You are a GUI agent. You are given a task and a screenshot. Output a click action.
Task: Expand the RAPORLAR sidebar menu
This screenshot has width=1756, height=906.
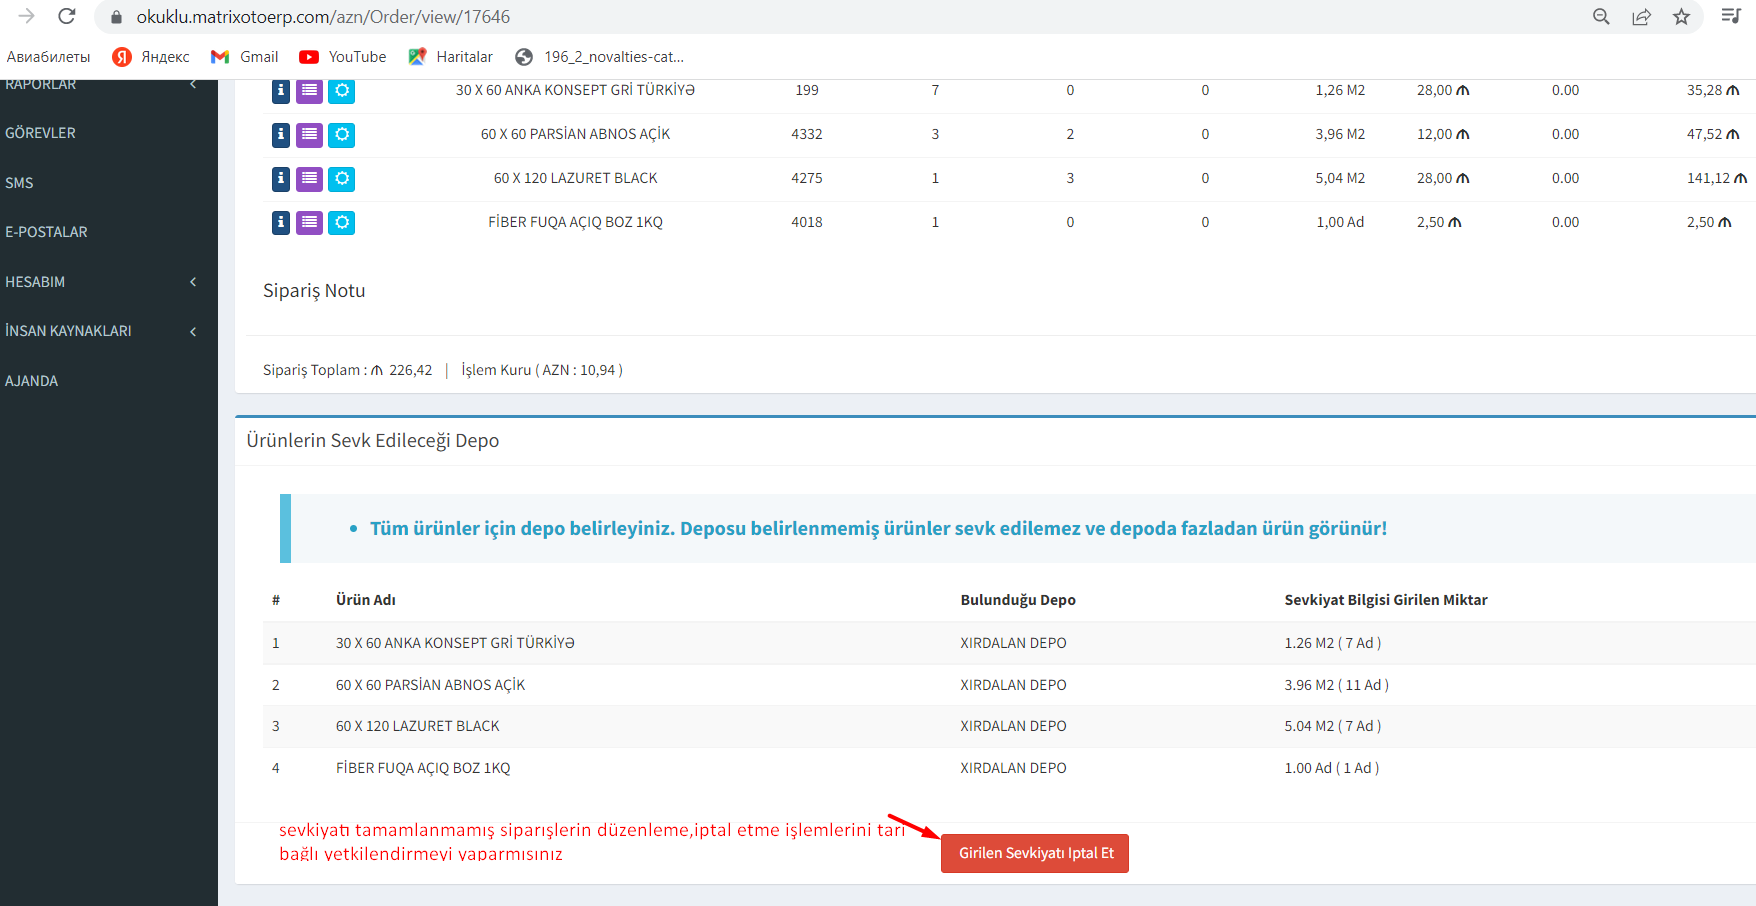[100, 85]
